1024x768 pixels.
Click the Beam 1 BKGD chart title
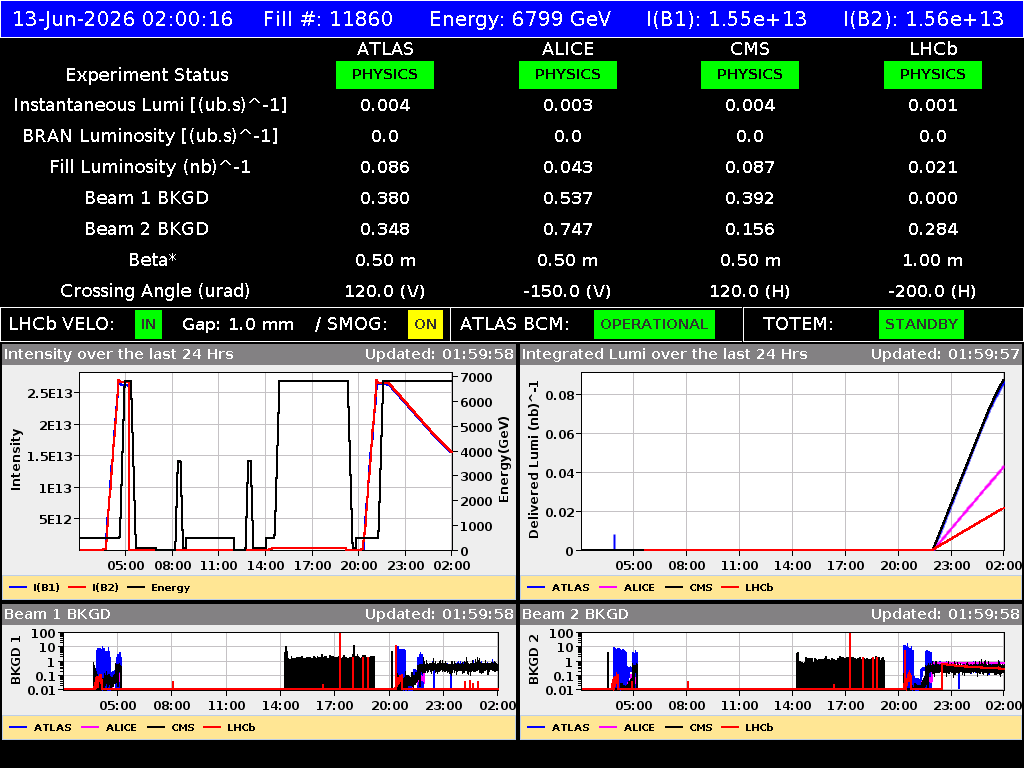coord(57,614)
